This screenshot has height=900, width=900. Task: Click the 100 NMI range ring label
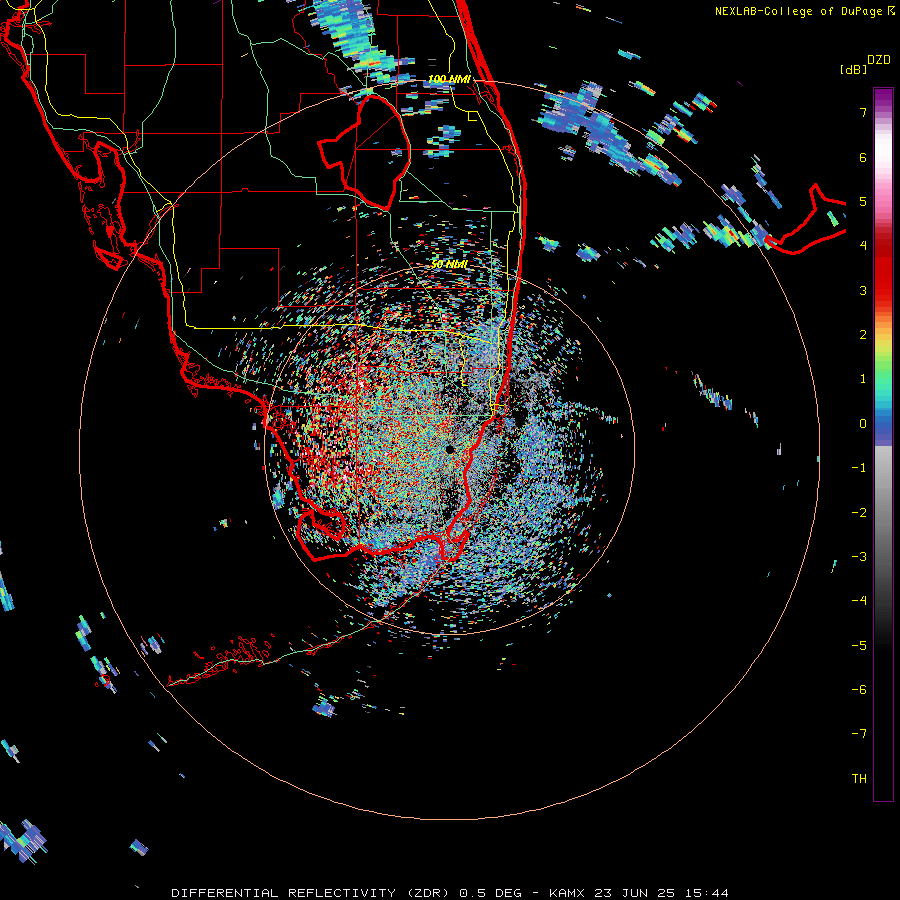pyautogui.click(x=449, y=79)
